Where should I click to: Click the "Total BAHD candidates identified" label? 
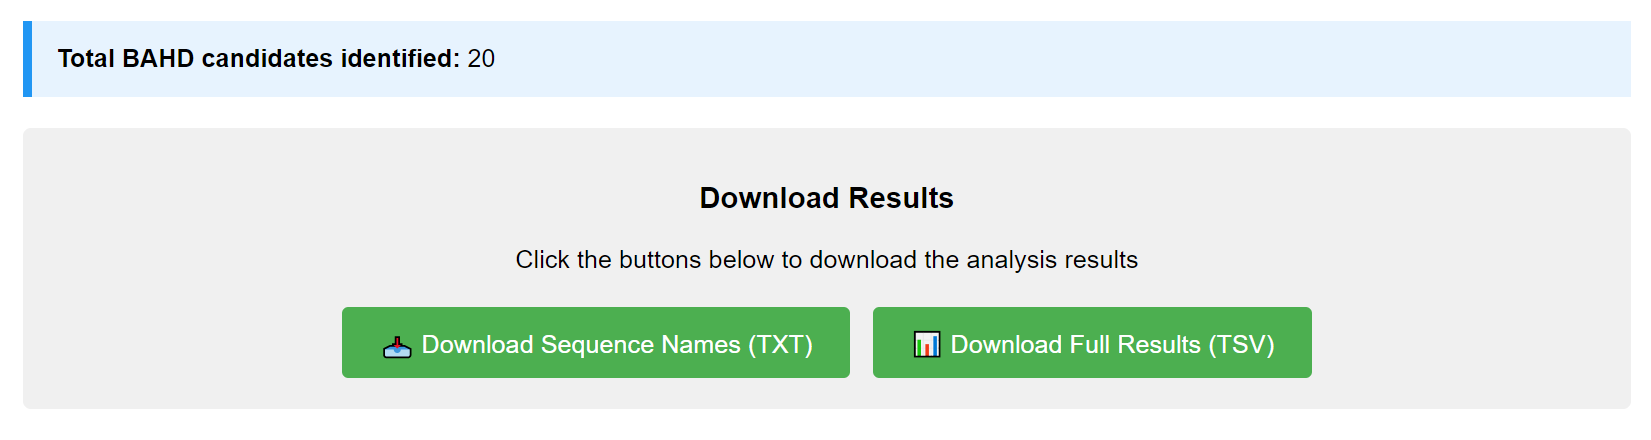click(258, 59)
